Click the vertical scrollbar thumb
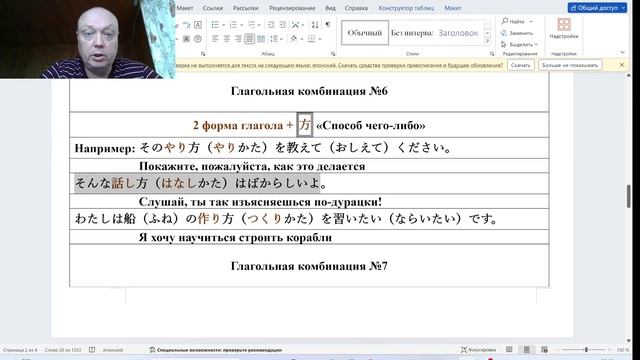Screen dimensions: 640x360 coord(629,196)
